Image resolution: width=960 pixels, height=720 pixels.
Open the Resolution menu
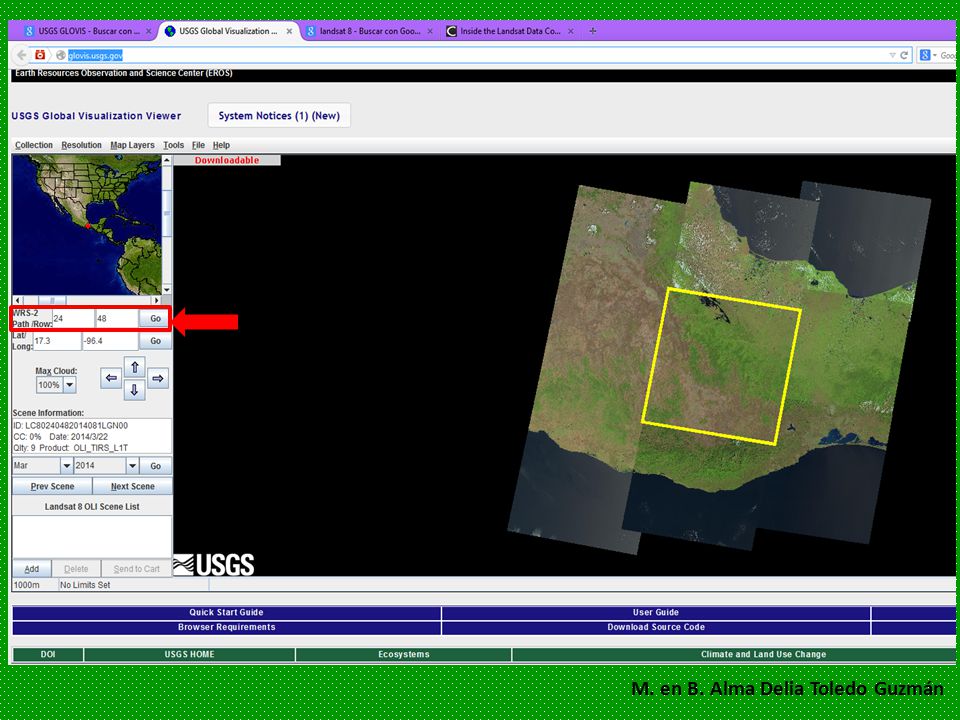81,145
